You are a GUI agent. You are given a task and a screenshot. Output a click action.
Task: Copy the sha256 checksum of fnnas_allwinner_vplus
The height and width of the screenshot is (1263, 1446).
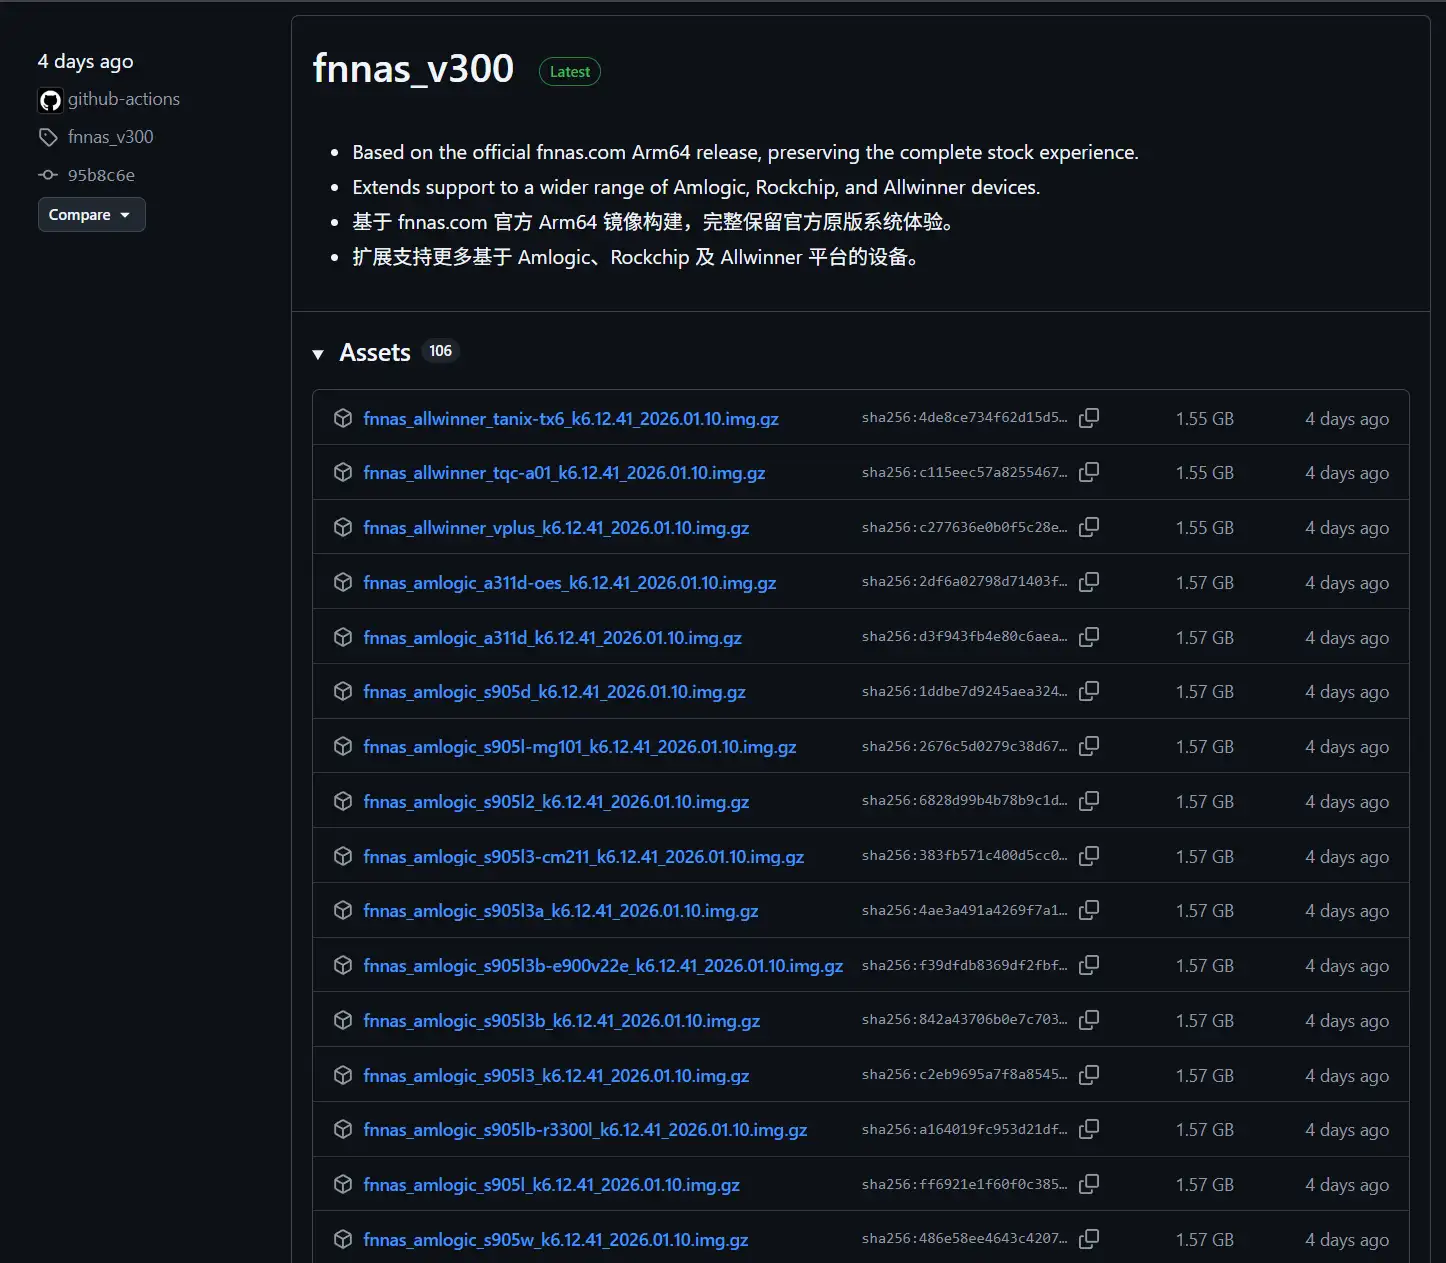coord(1089,527)
